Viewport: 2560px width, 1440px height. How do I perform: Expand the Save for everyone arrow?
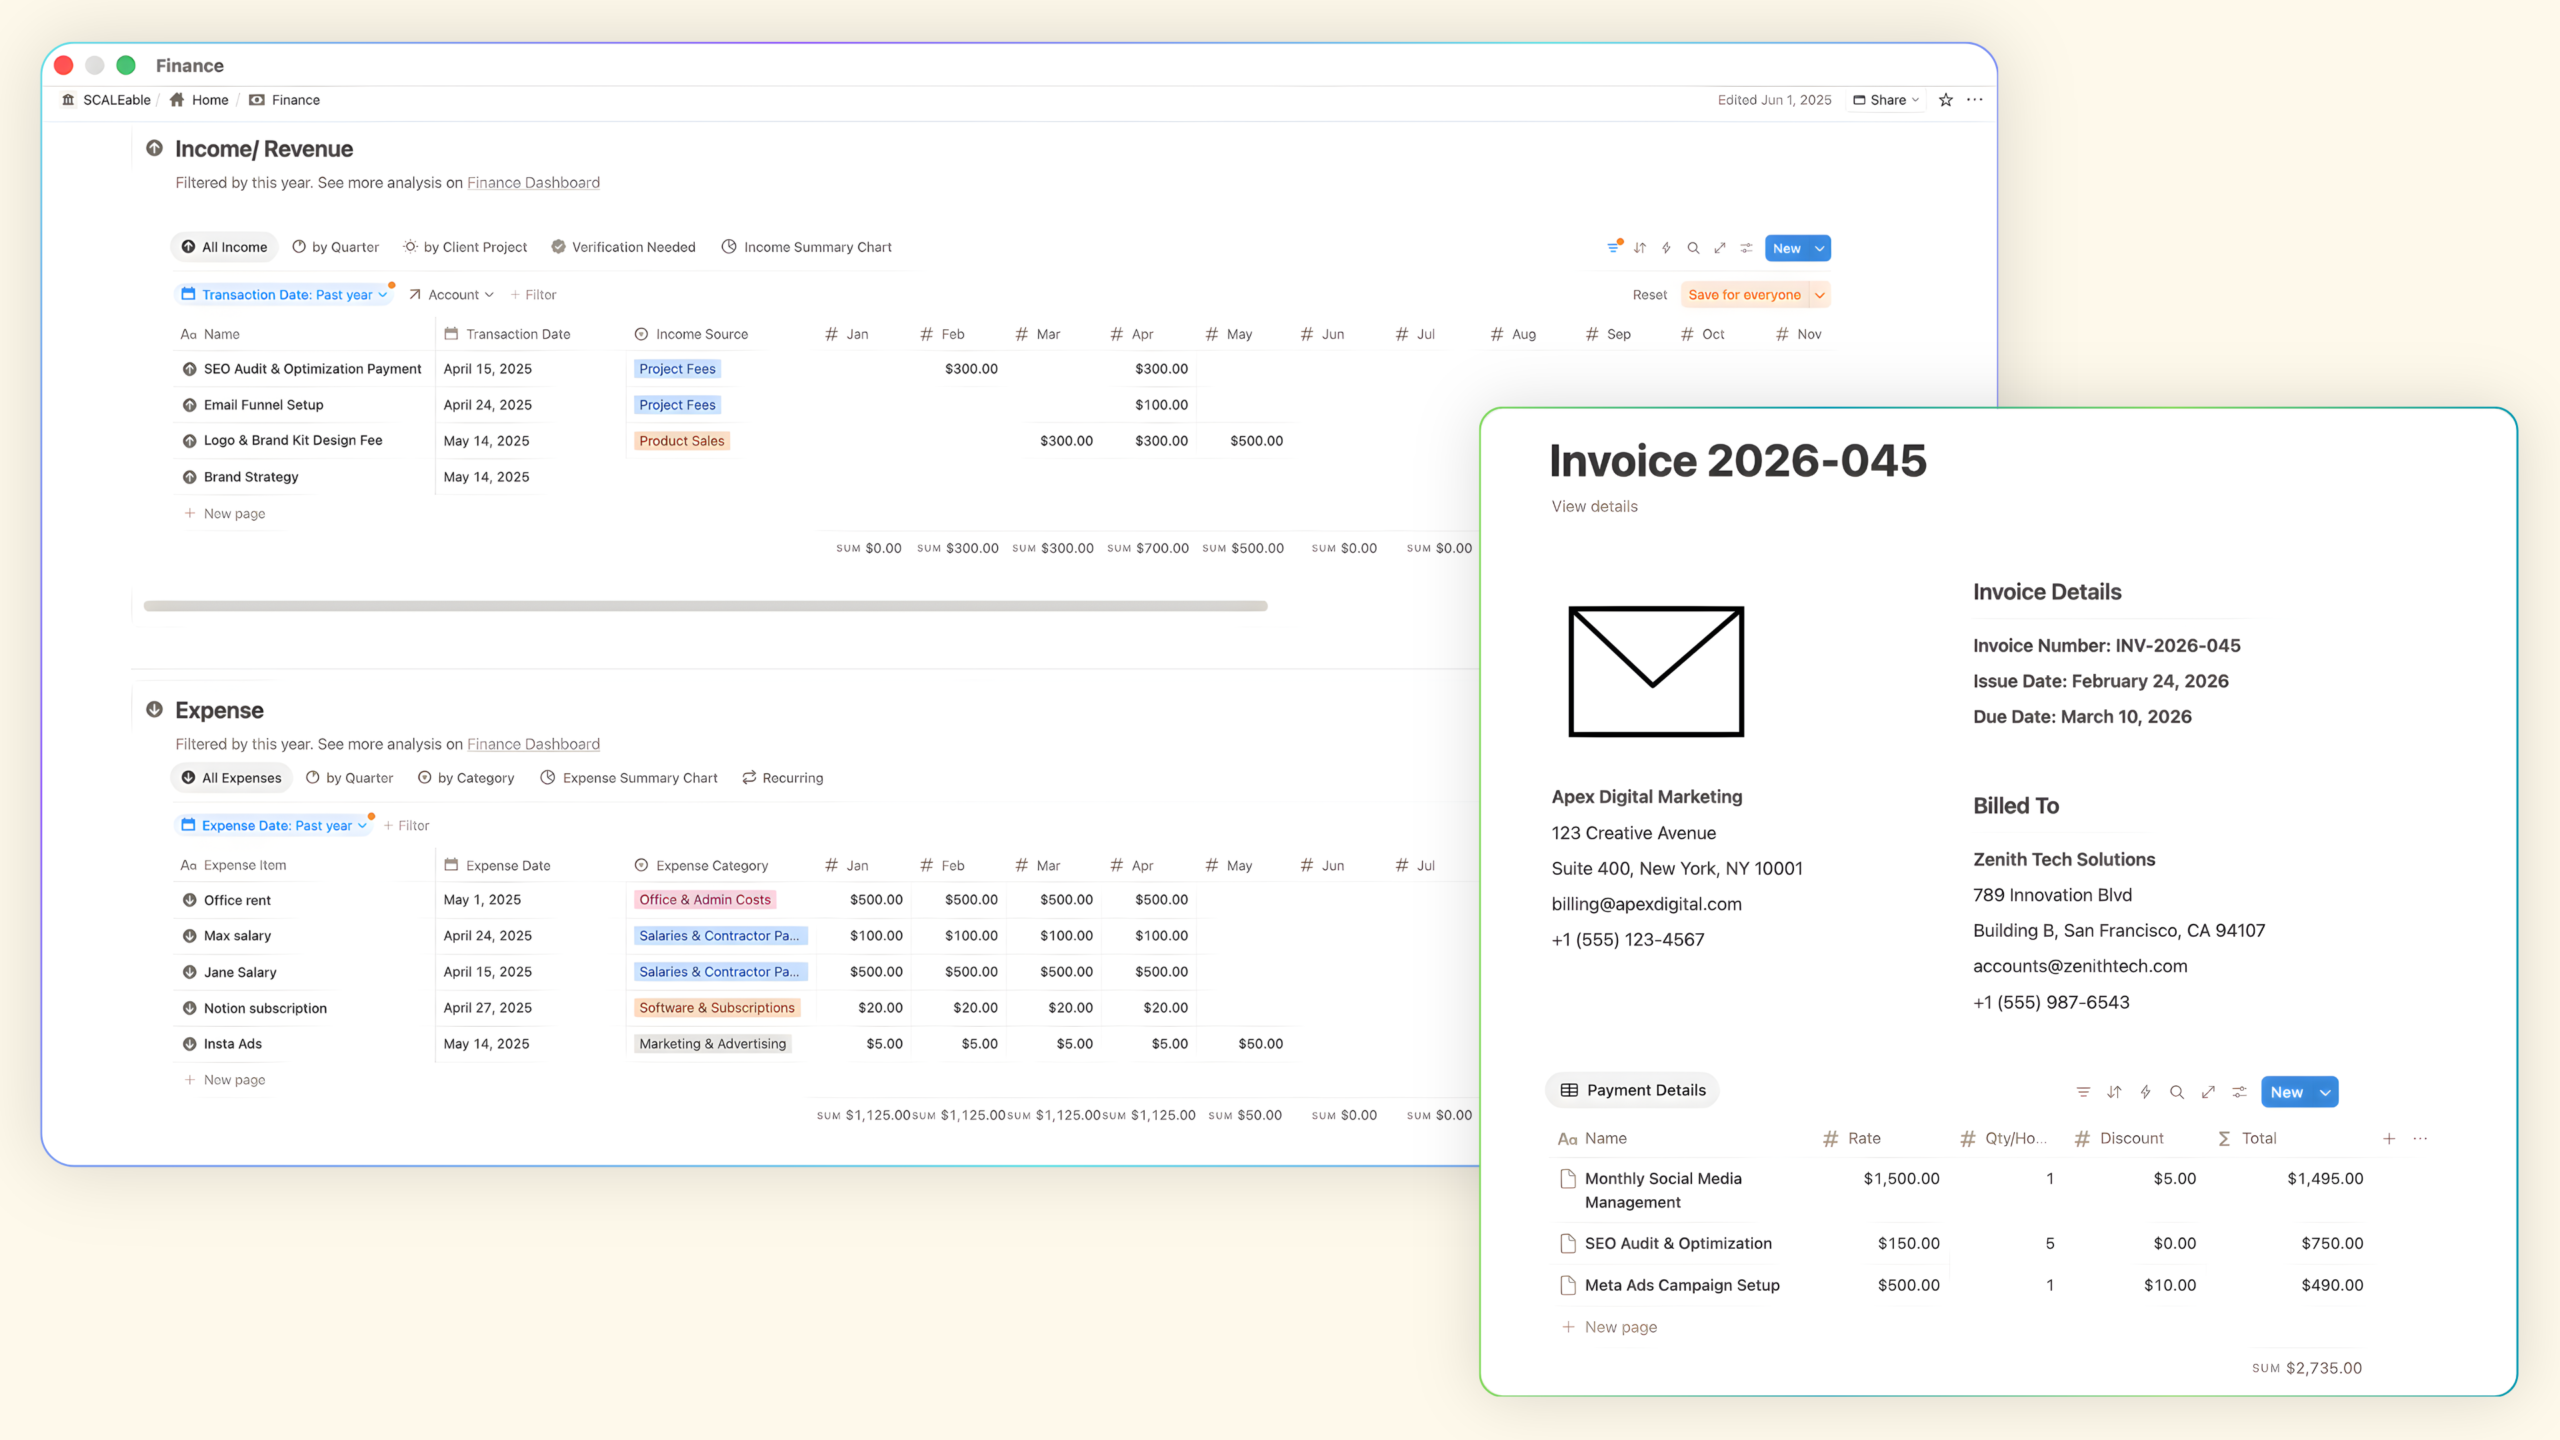click(x=1820, y=295)
